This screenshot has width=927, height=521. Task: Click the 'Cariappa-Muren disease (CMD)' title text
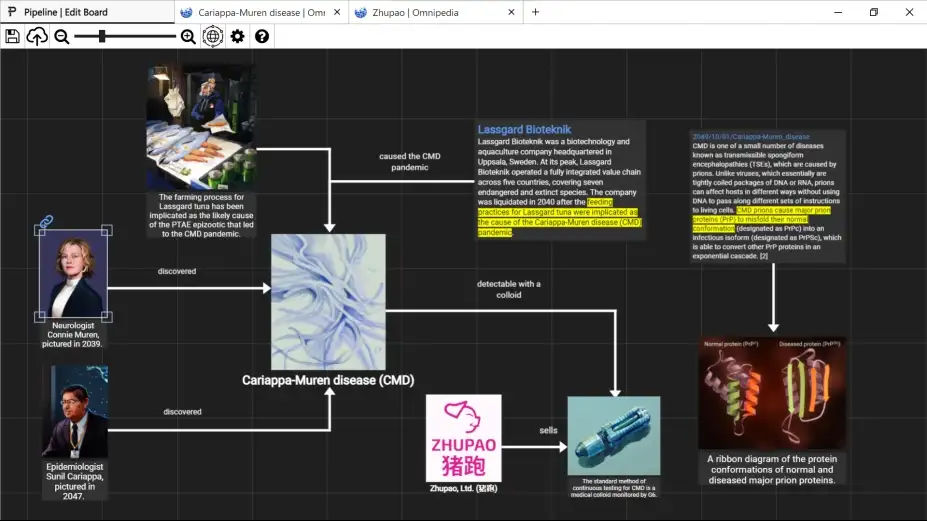[328, 380]
